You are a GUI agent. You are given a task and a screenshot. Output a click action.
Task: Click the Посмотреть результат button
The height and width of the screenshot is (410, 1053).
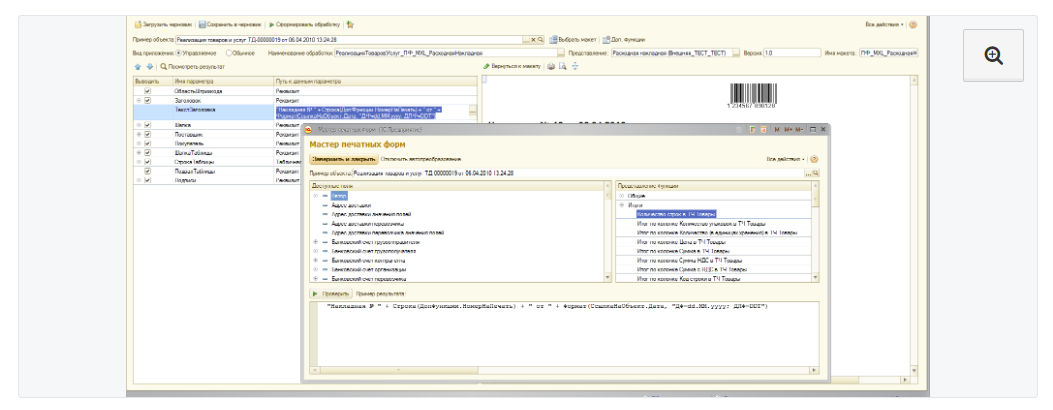click(x=191, y=66)
